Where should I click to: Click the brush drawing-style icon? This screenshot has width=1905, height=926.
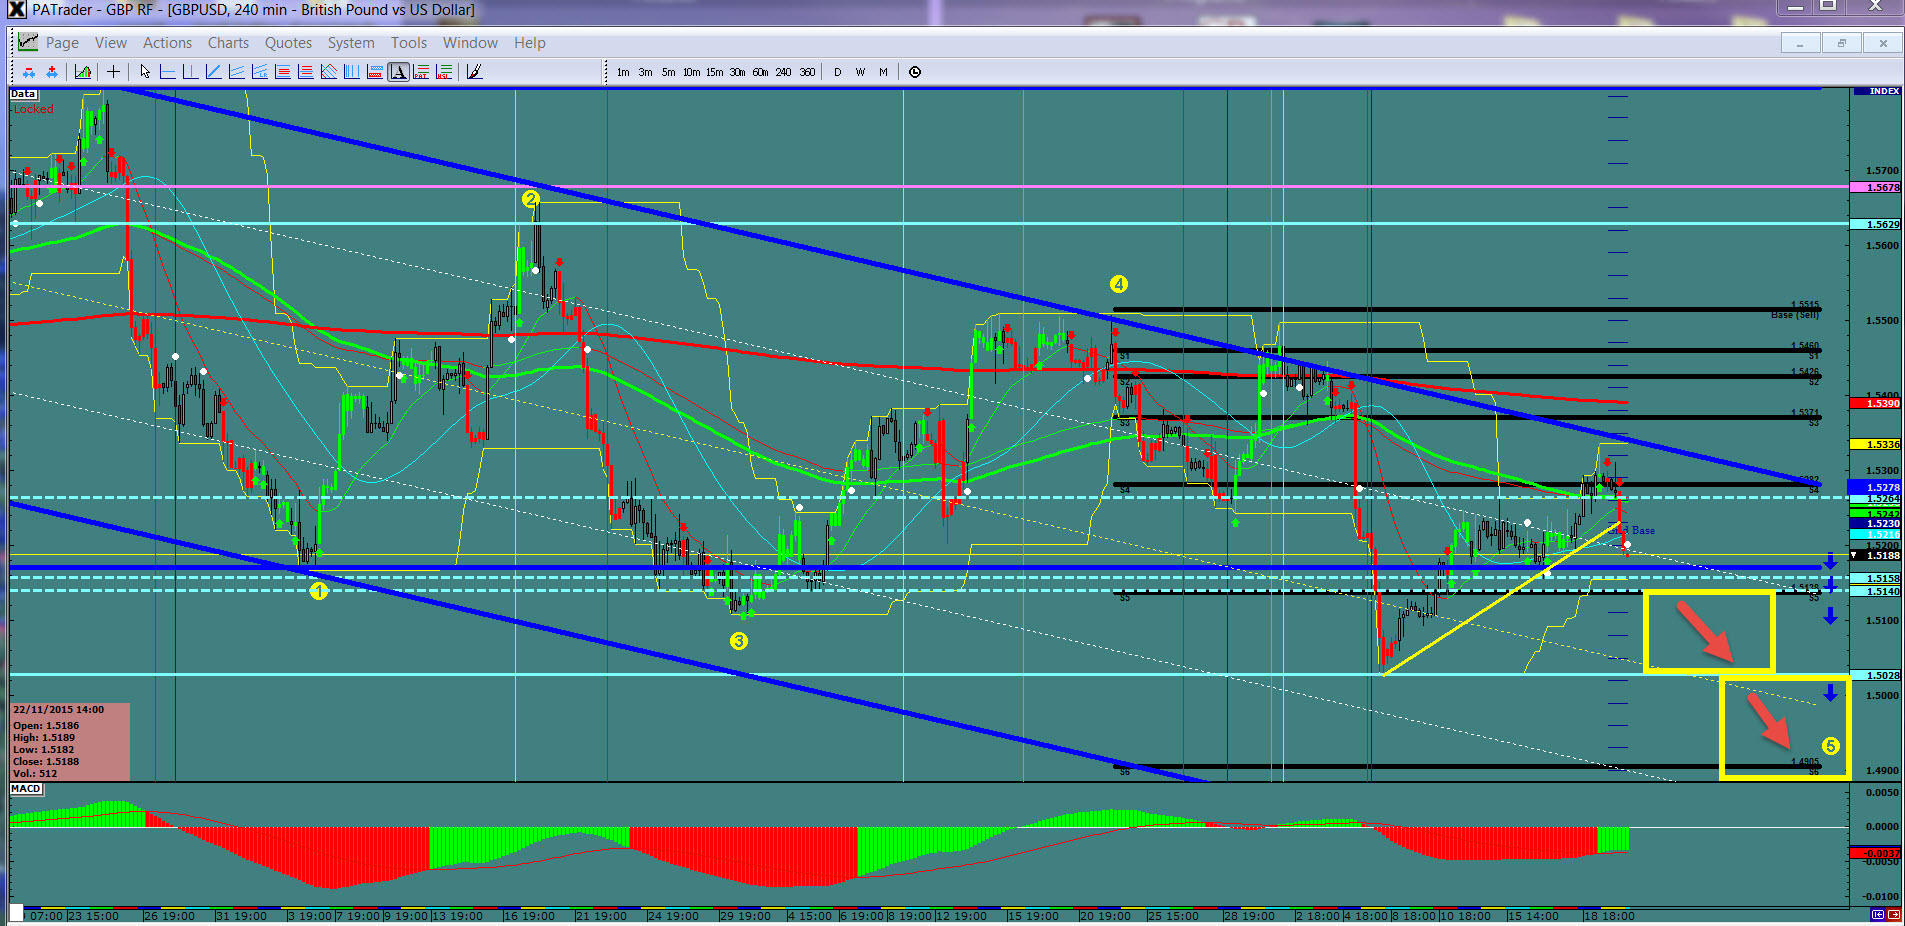(474, 72)
